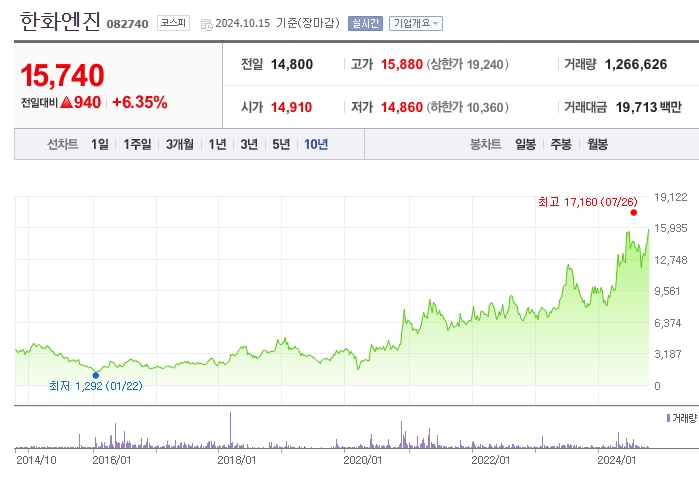Image resolution: width=699 pixels, height=480 pixels.
Task: Click the 코스피 market badge
Action: click(x=173, y=23)
